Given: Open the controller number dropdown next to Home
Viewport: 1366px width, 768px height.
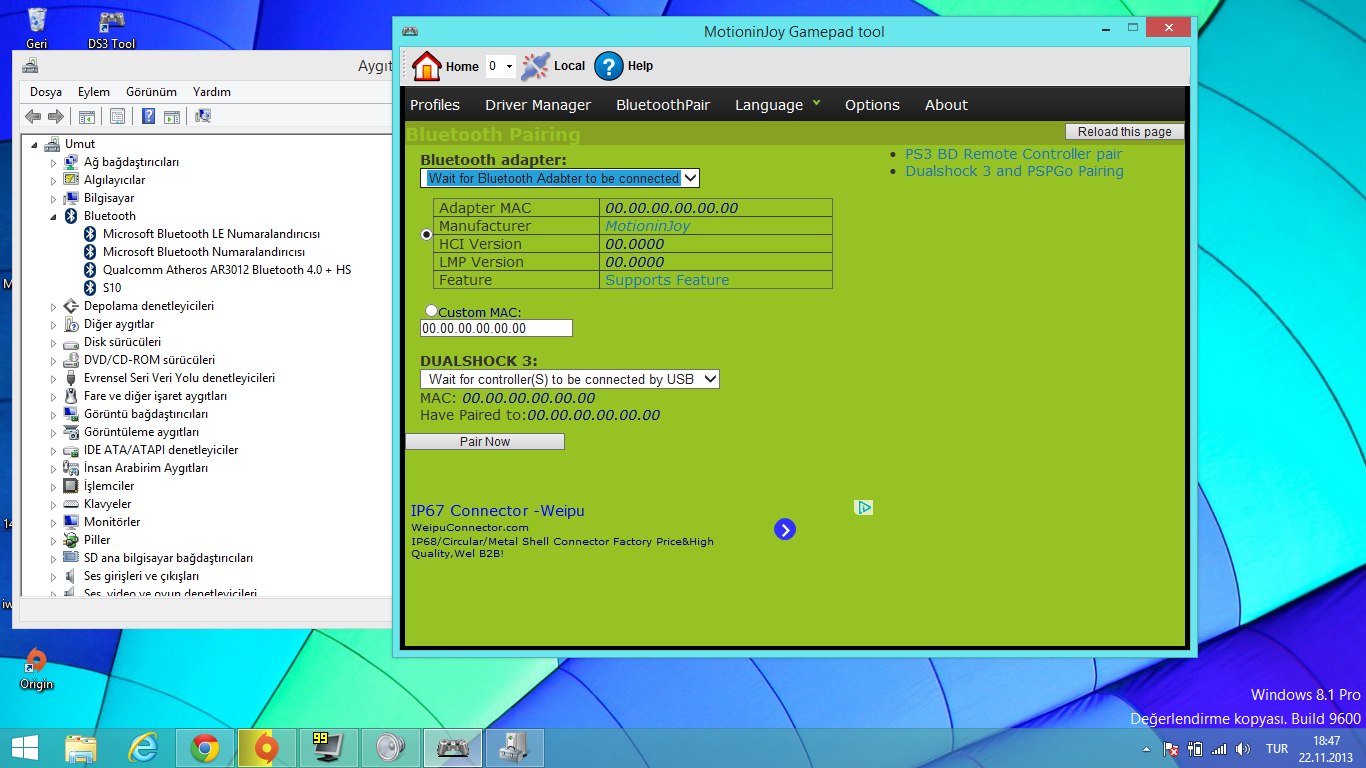Looking at the screenshot, I should pos(501,67).
